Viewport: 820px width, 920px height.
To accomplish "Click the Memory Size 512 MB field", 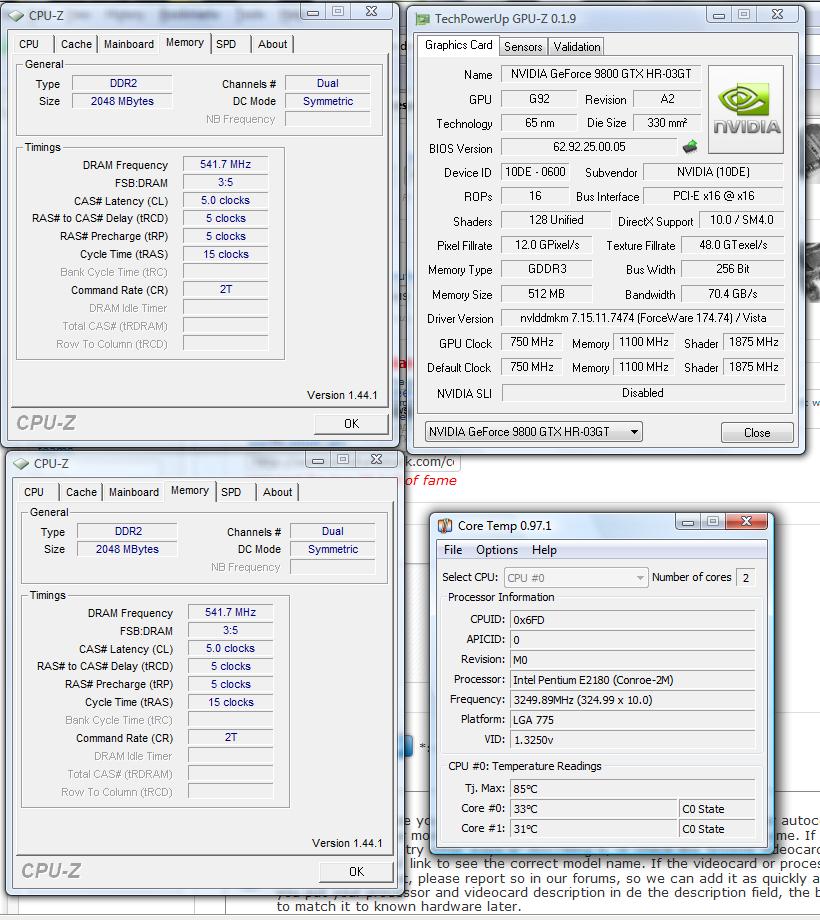I will pyautogui.click(x=547, y=294).
